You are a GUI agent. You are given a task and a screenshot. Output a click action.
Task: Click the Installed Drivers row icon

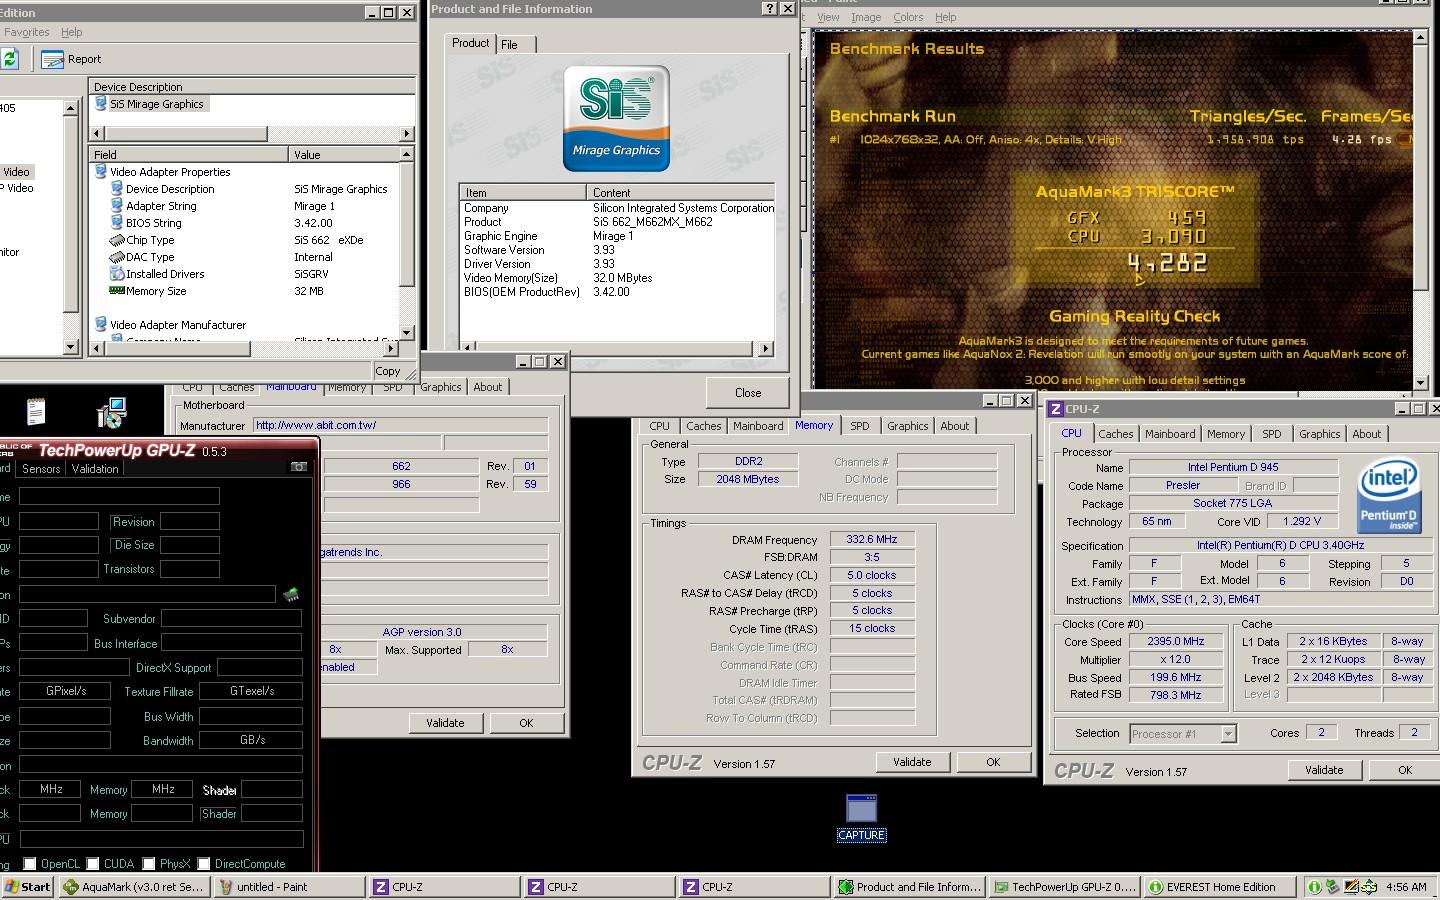click(x=117, y=274)
